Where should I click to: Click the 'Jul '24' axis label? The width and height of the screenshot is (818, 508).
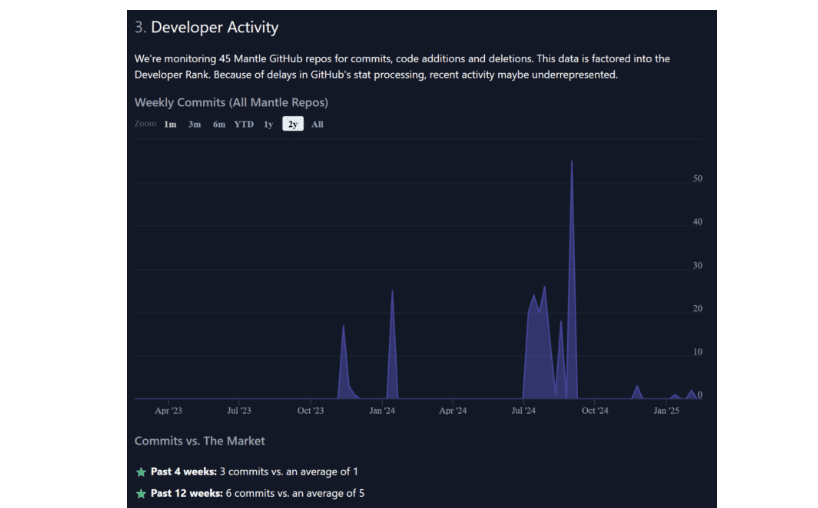click(x=523, y=410)
